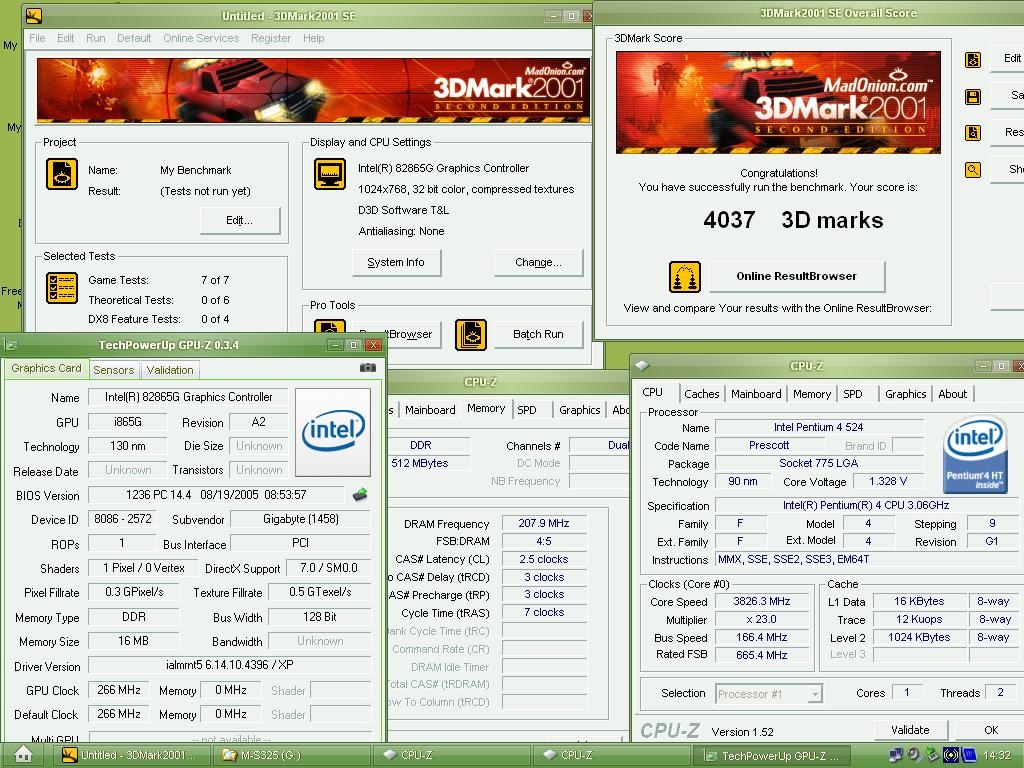Viewport: 1024px width, 768px height.
Task: Click the Code Name value Prescott
Action: click(x=769, y=445)
